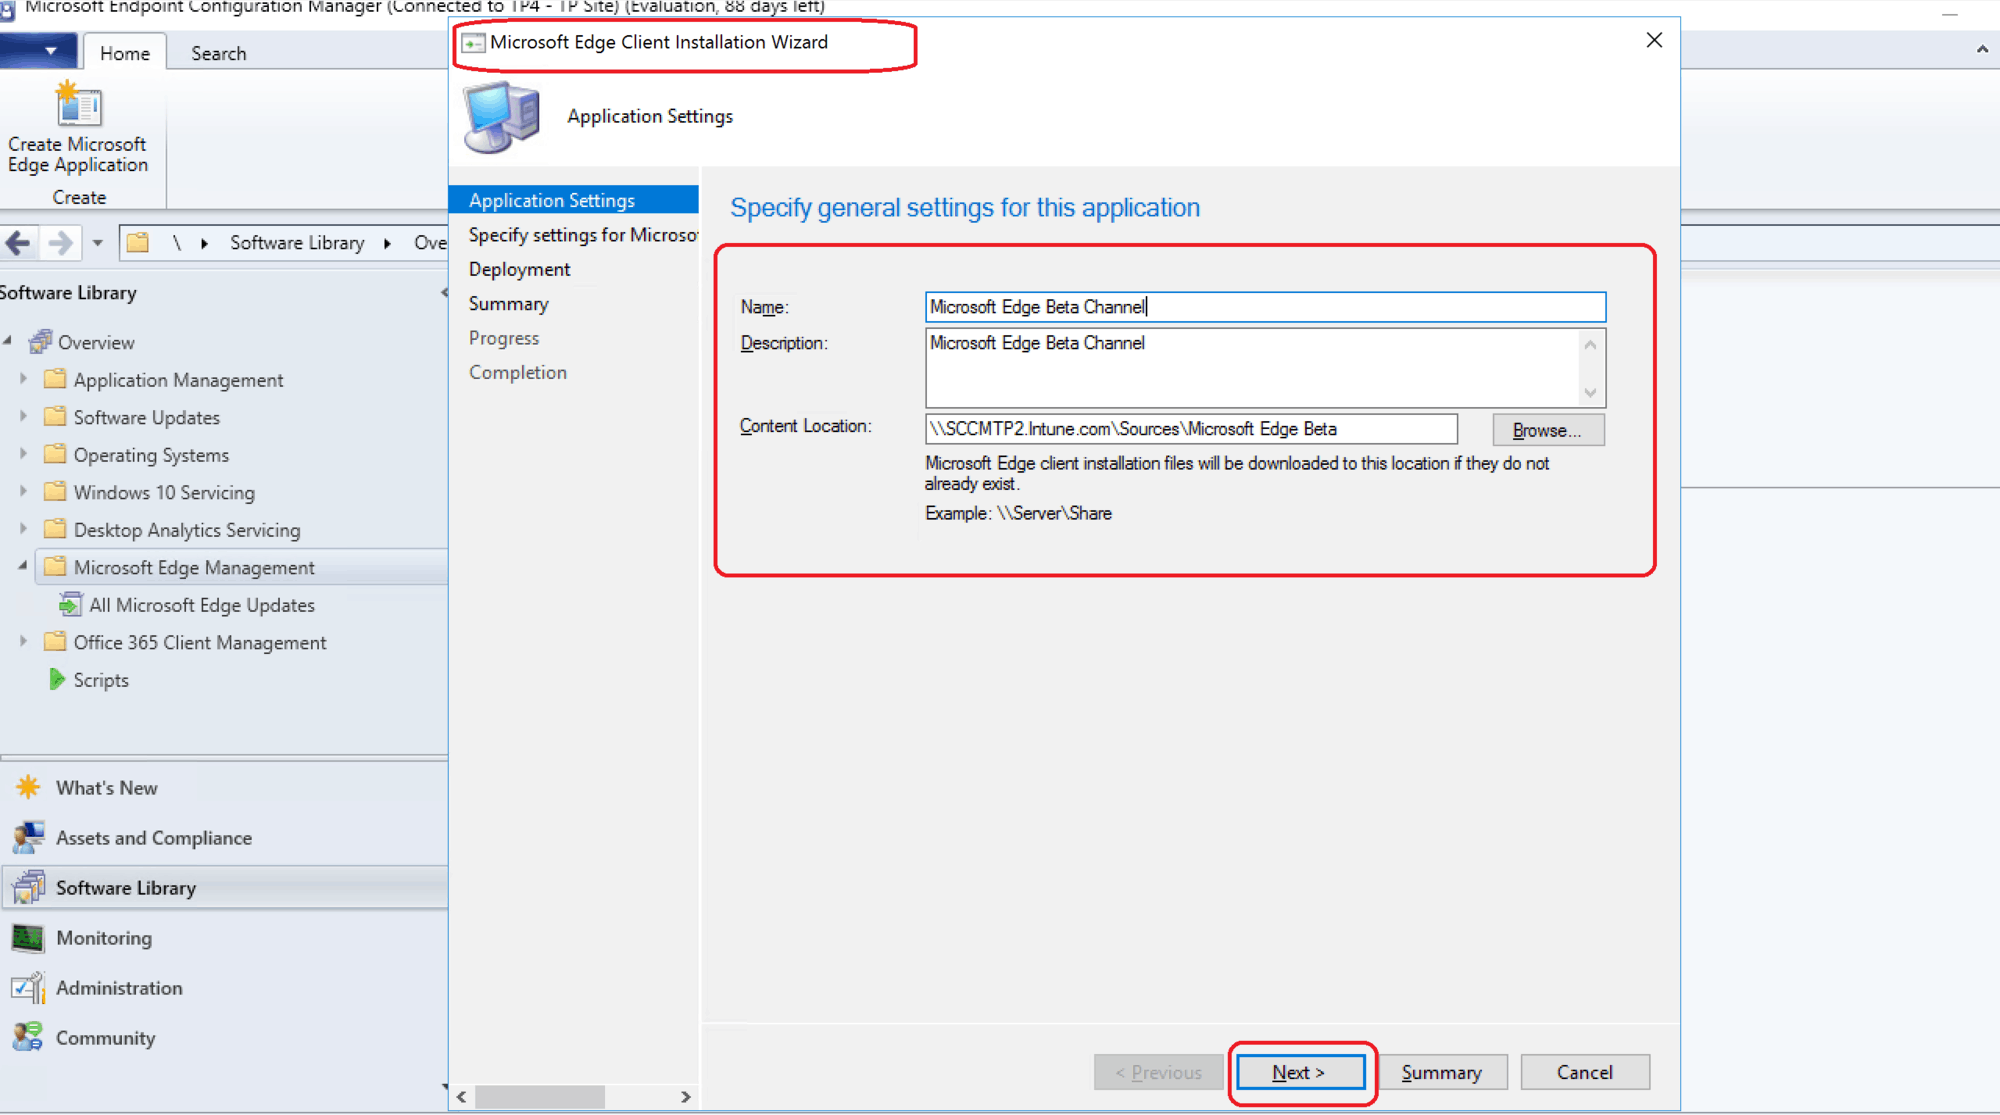
Task: Click the back navigation arrow
Action: click(x=18, y=242)
